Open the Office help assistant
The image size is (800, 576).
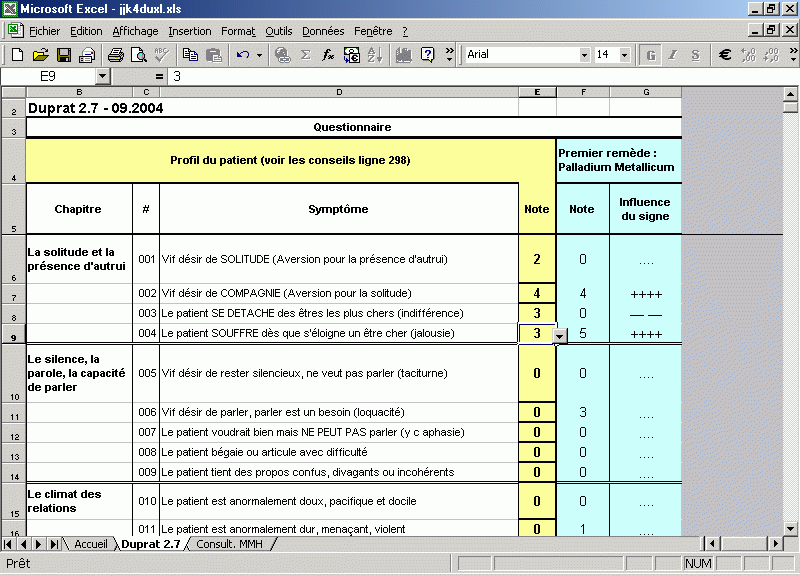427,55
